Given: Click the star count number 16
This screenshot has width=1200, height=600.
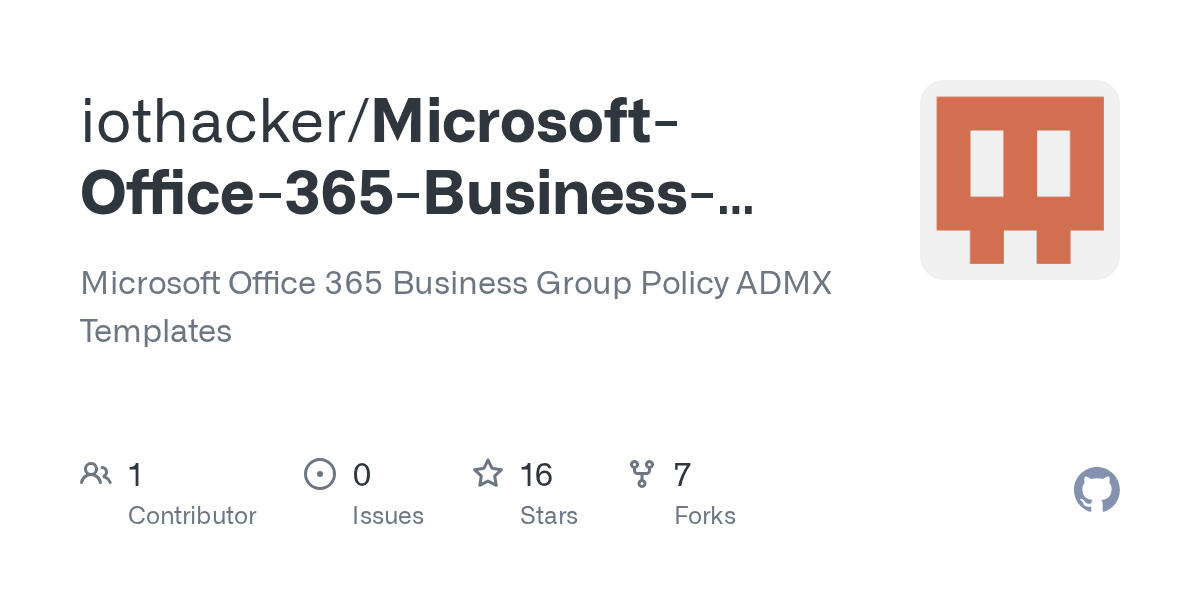Looking at the screenshot, I should (536, 474).
